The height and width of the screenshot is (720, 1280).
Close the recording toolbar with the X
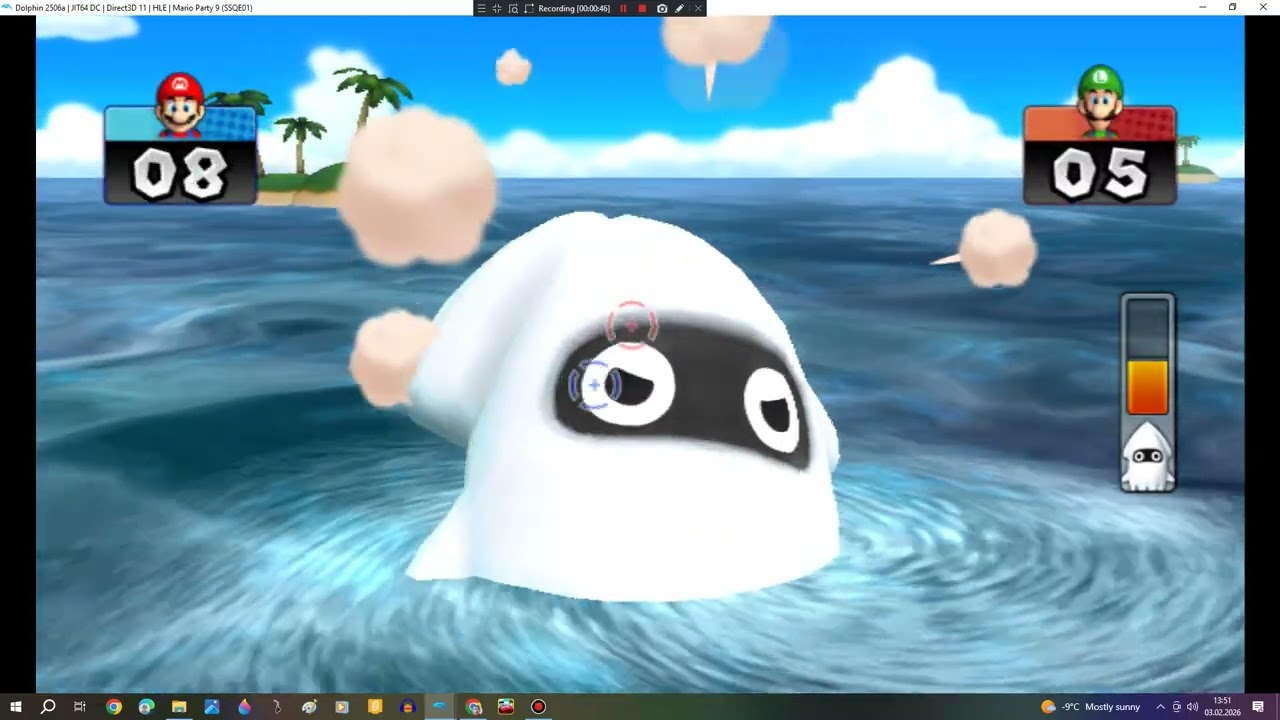(x=698, y=8)
